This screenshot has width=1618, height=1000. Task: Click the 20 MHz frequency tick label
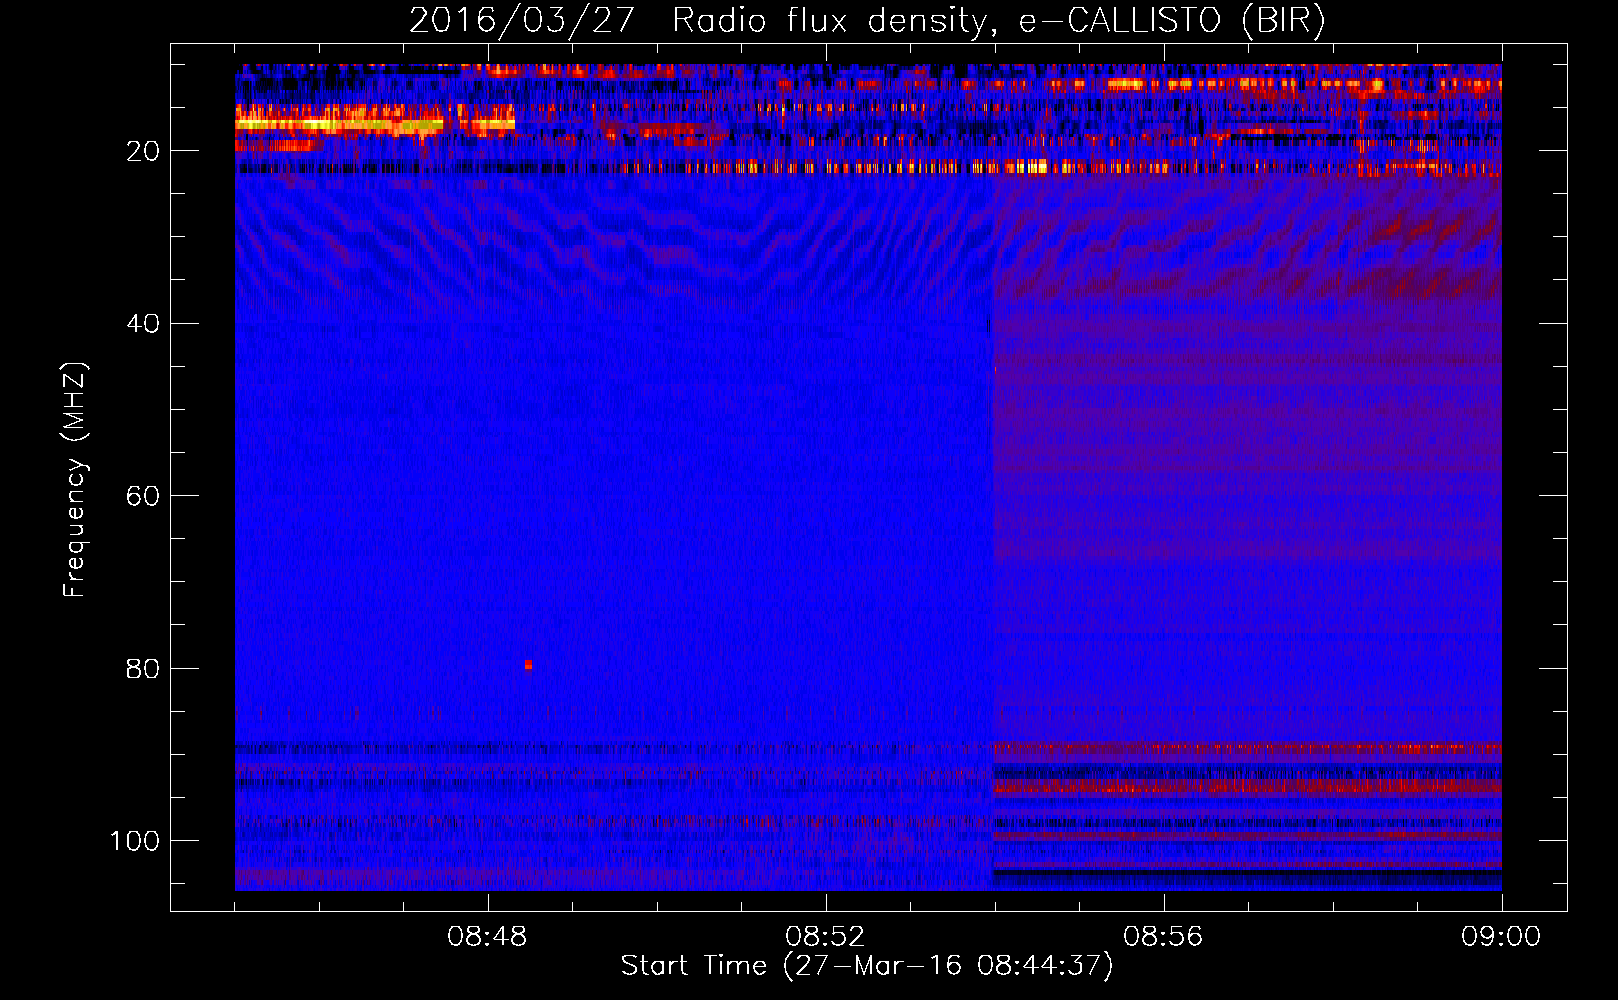pos(143,151)
